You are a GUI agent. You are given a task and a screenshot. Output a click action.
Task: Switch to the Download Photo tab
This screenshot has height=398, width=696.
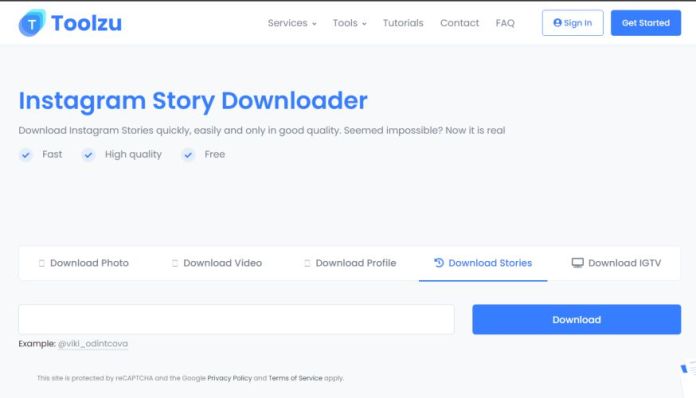(x=84, y=263)
